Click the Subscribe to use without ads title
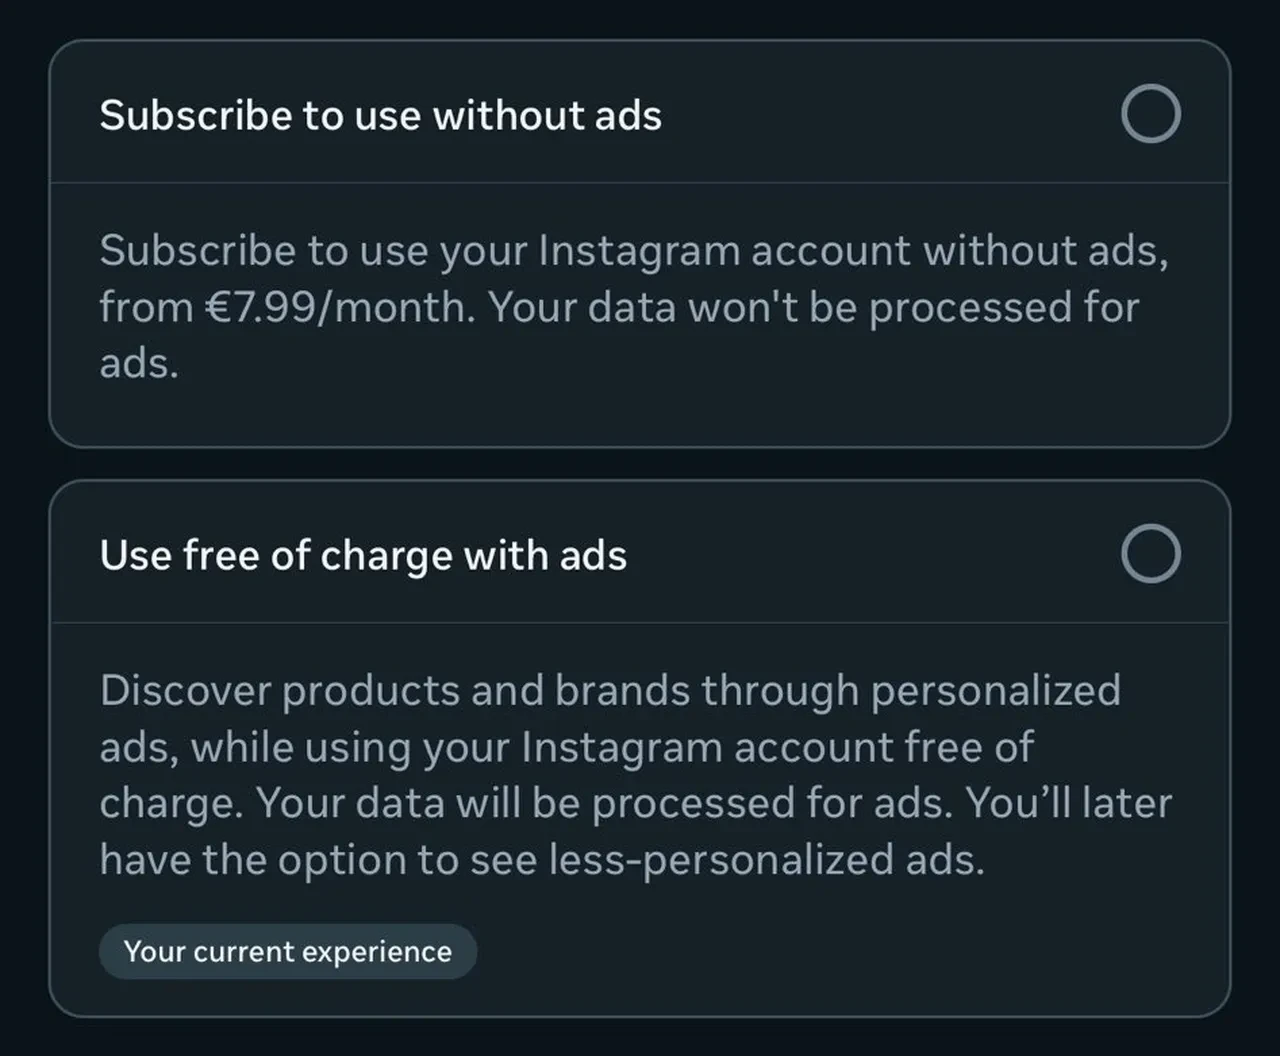 coord(380,115)
